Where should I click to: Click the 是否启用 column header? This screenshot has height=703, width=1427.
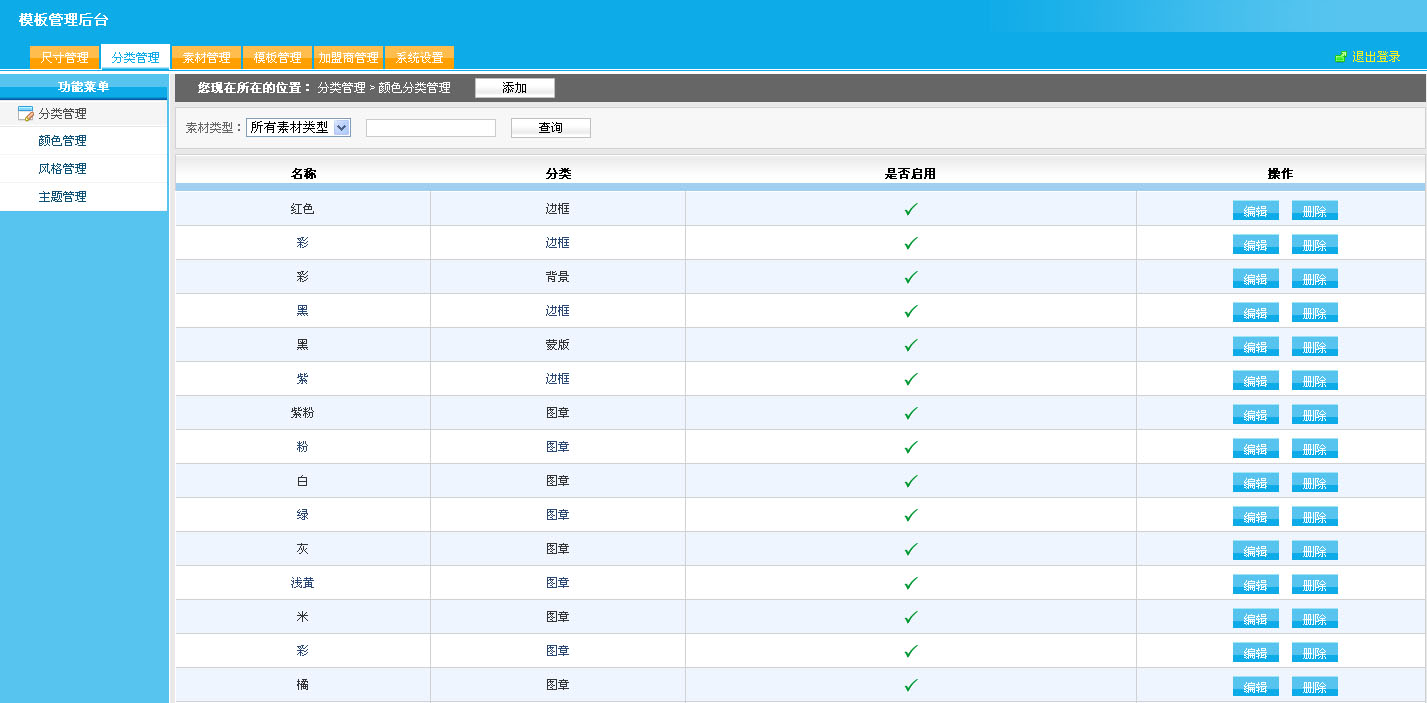(x=910, y=174)
